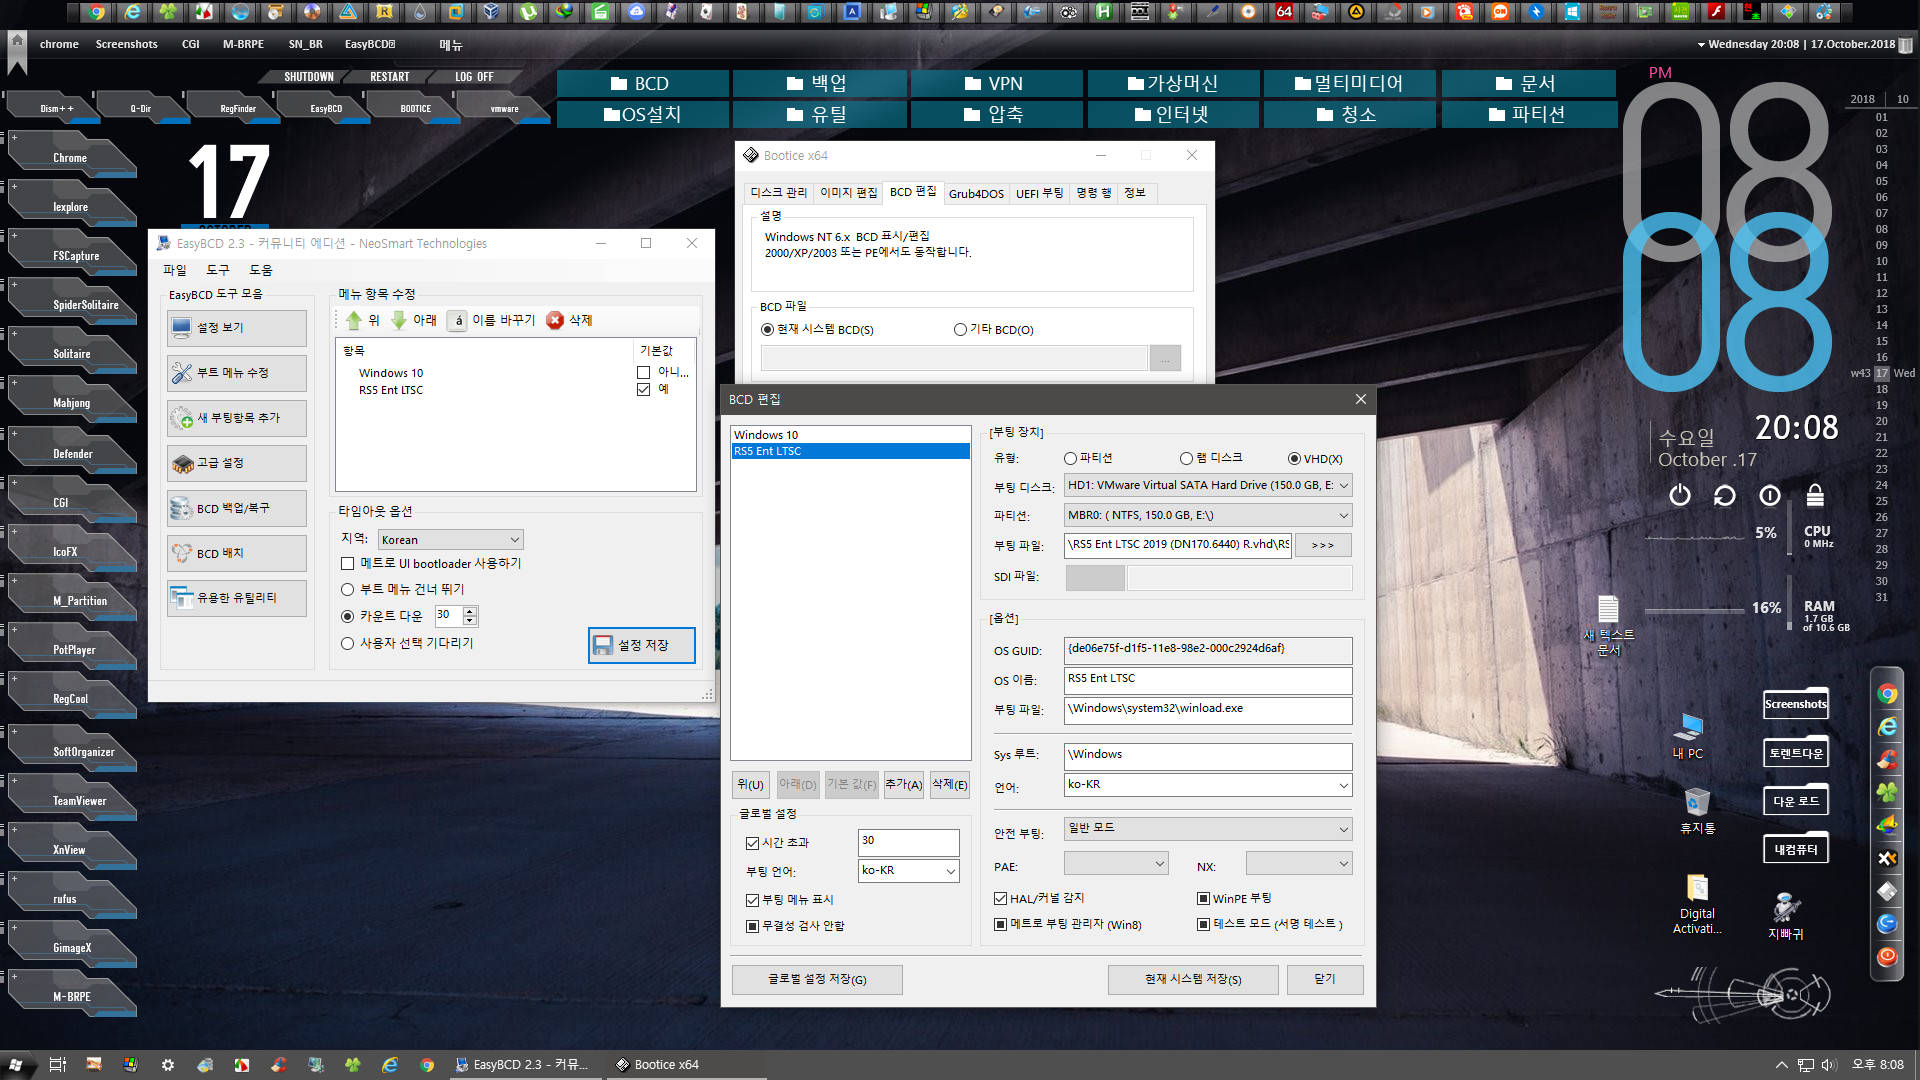
Task: Select the Windows 10 entry in BCD editor list
Action: [x=850, y=435]
